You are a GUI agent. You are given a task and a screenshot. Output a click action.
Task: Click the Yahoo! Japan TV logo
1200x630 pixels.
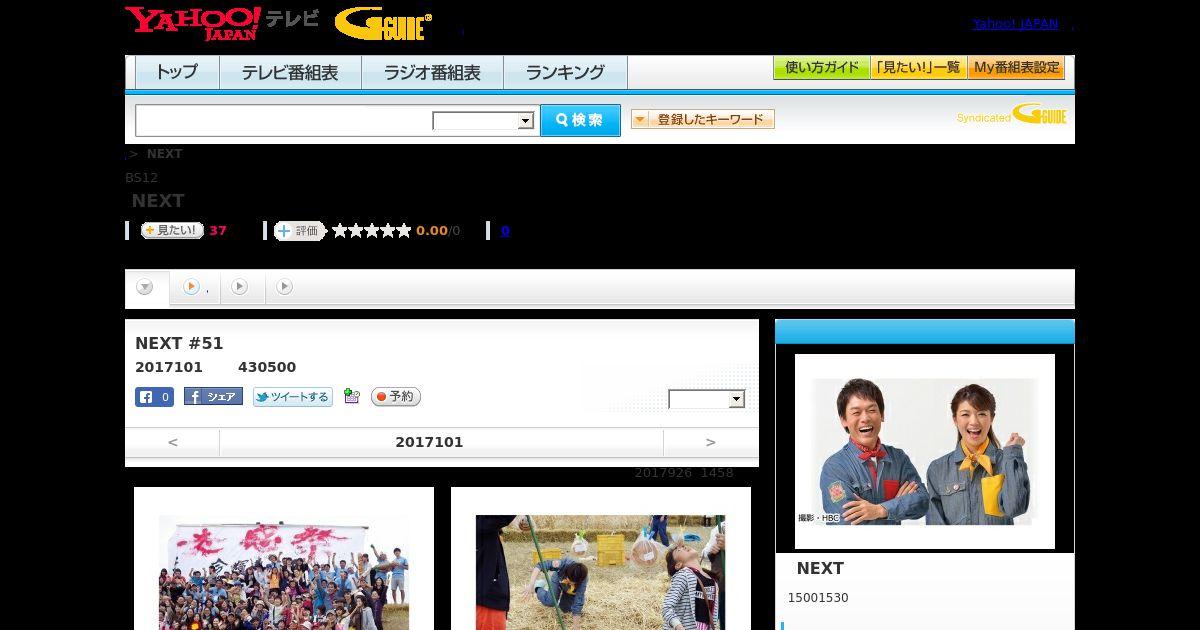[x=222, y=23]
